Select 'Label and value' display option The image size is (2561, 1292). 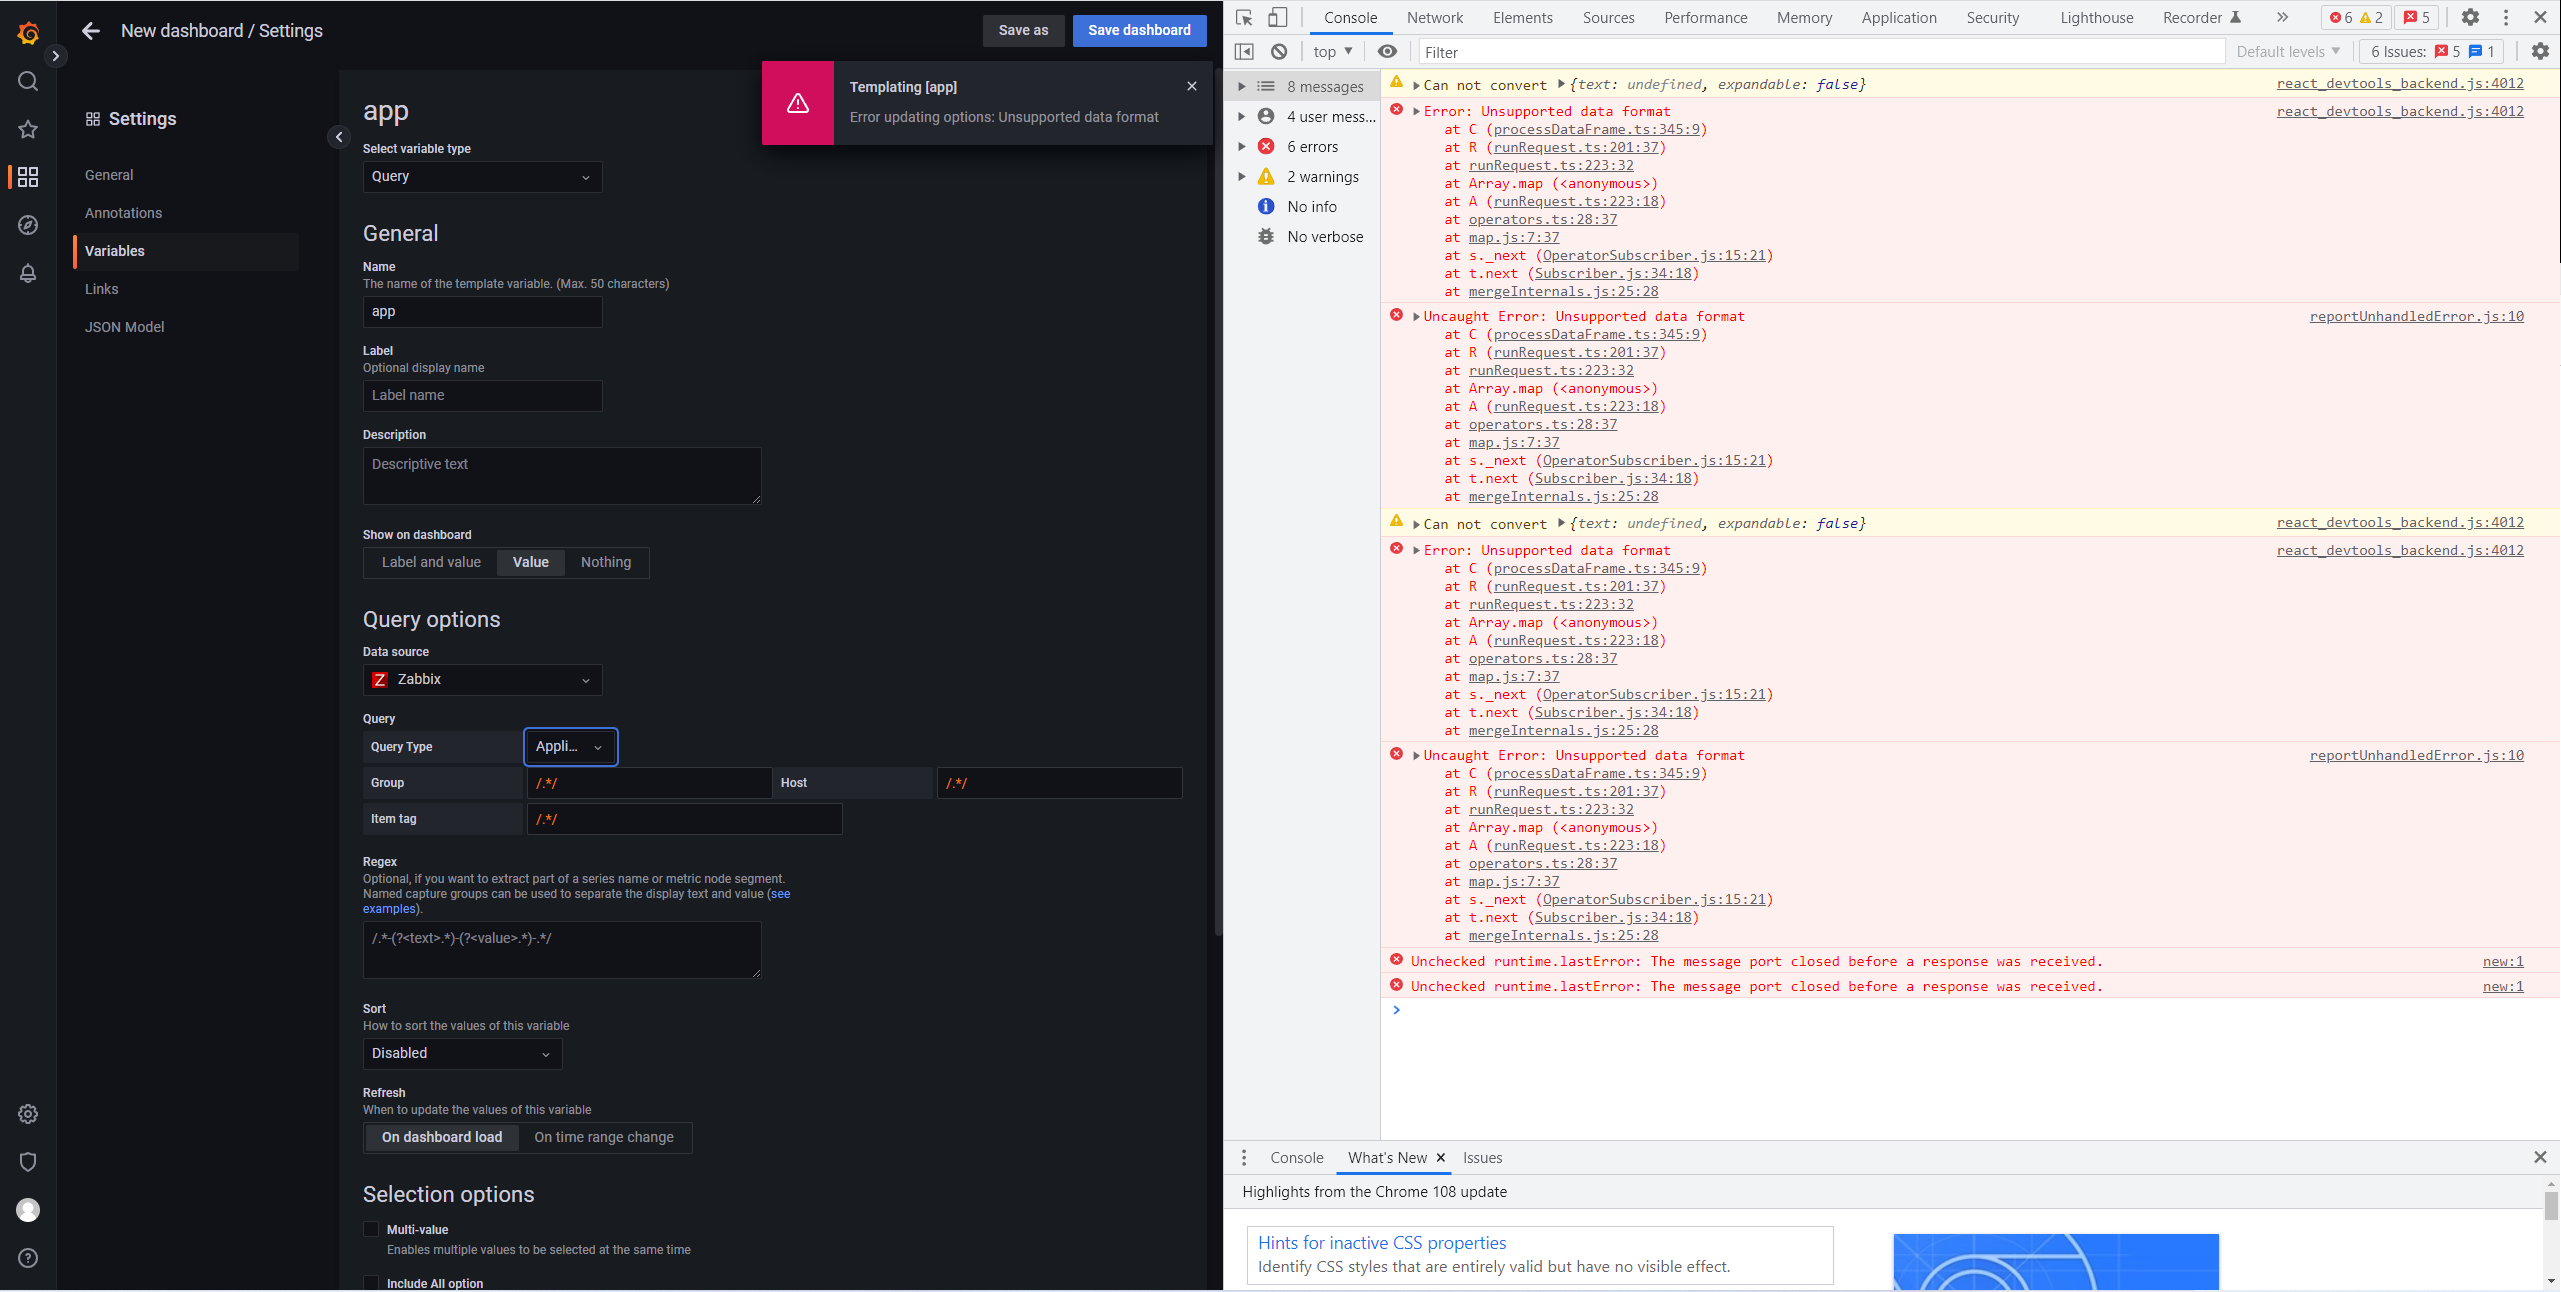[x=430, y=562]
